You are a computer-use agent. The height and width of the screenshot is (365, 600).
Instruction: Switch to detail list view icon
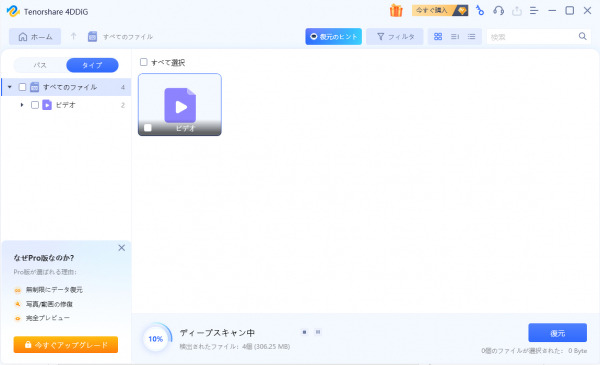tap(471, 36)
